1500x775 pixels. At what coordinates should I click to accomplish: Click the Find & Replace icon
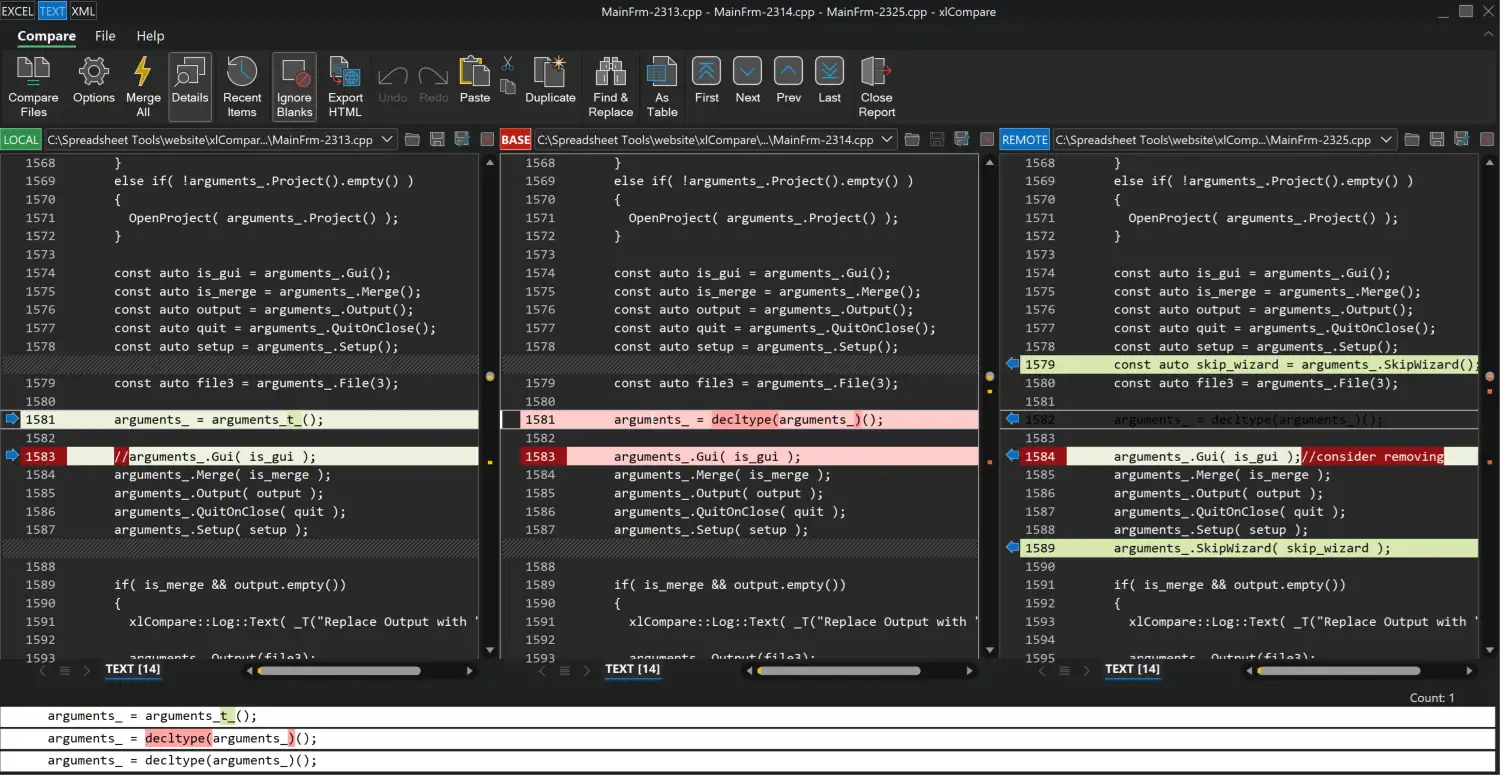[610, 85]
